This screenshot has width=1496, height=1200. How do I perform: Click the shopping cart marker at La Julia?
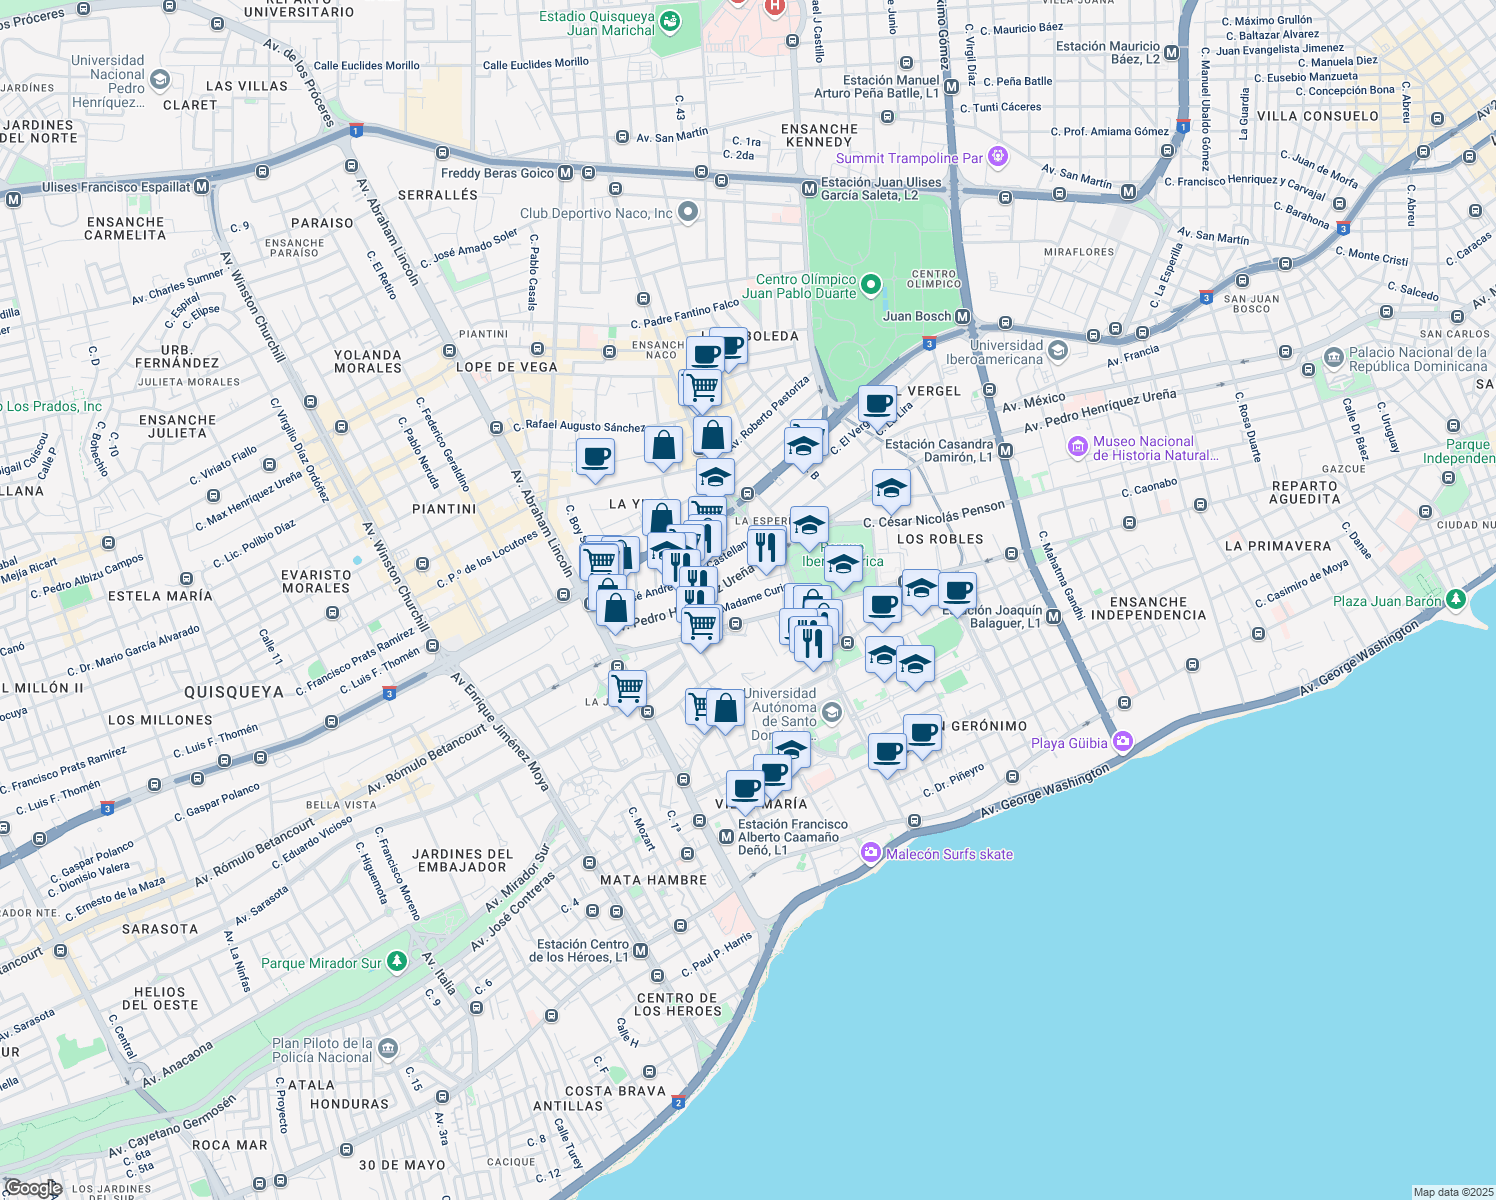627,689
